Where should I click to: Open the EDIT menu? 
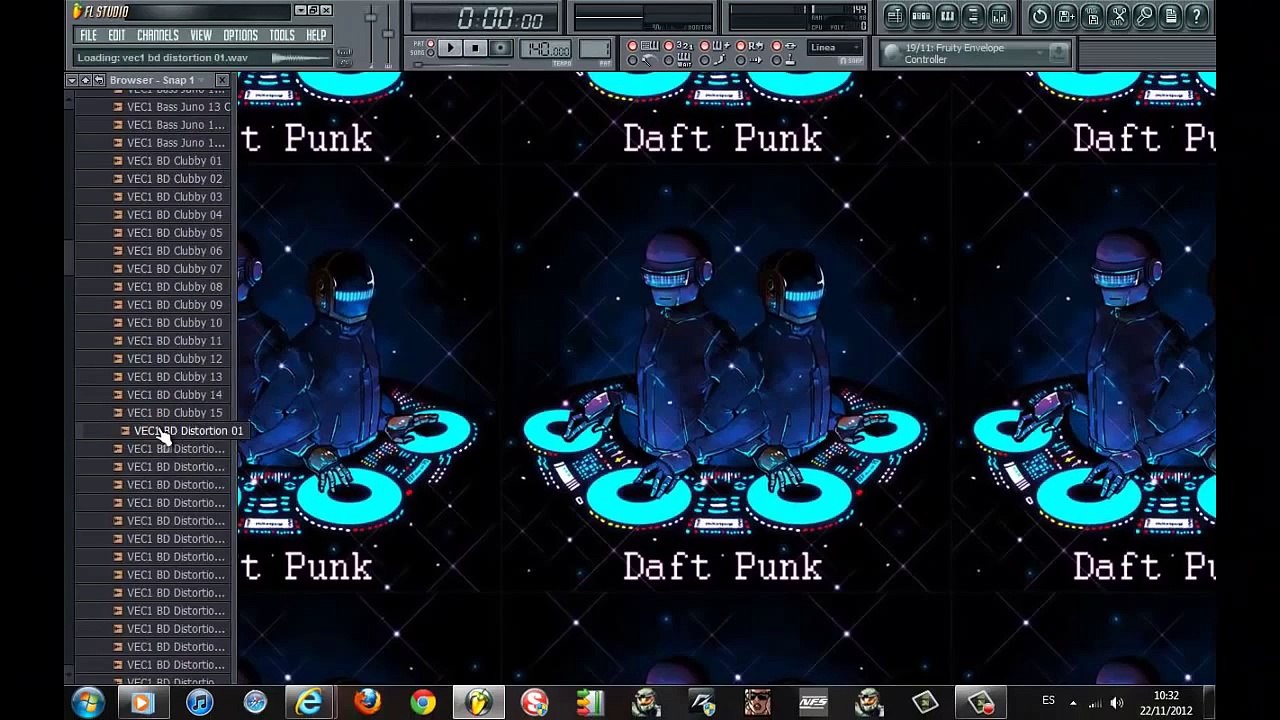pyautogui.click(x=117, y=35)
